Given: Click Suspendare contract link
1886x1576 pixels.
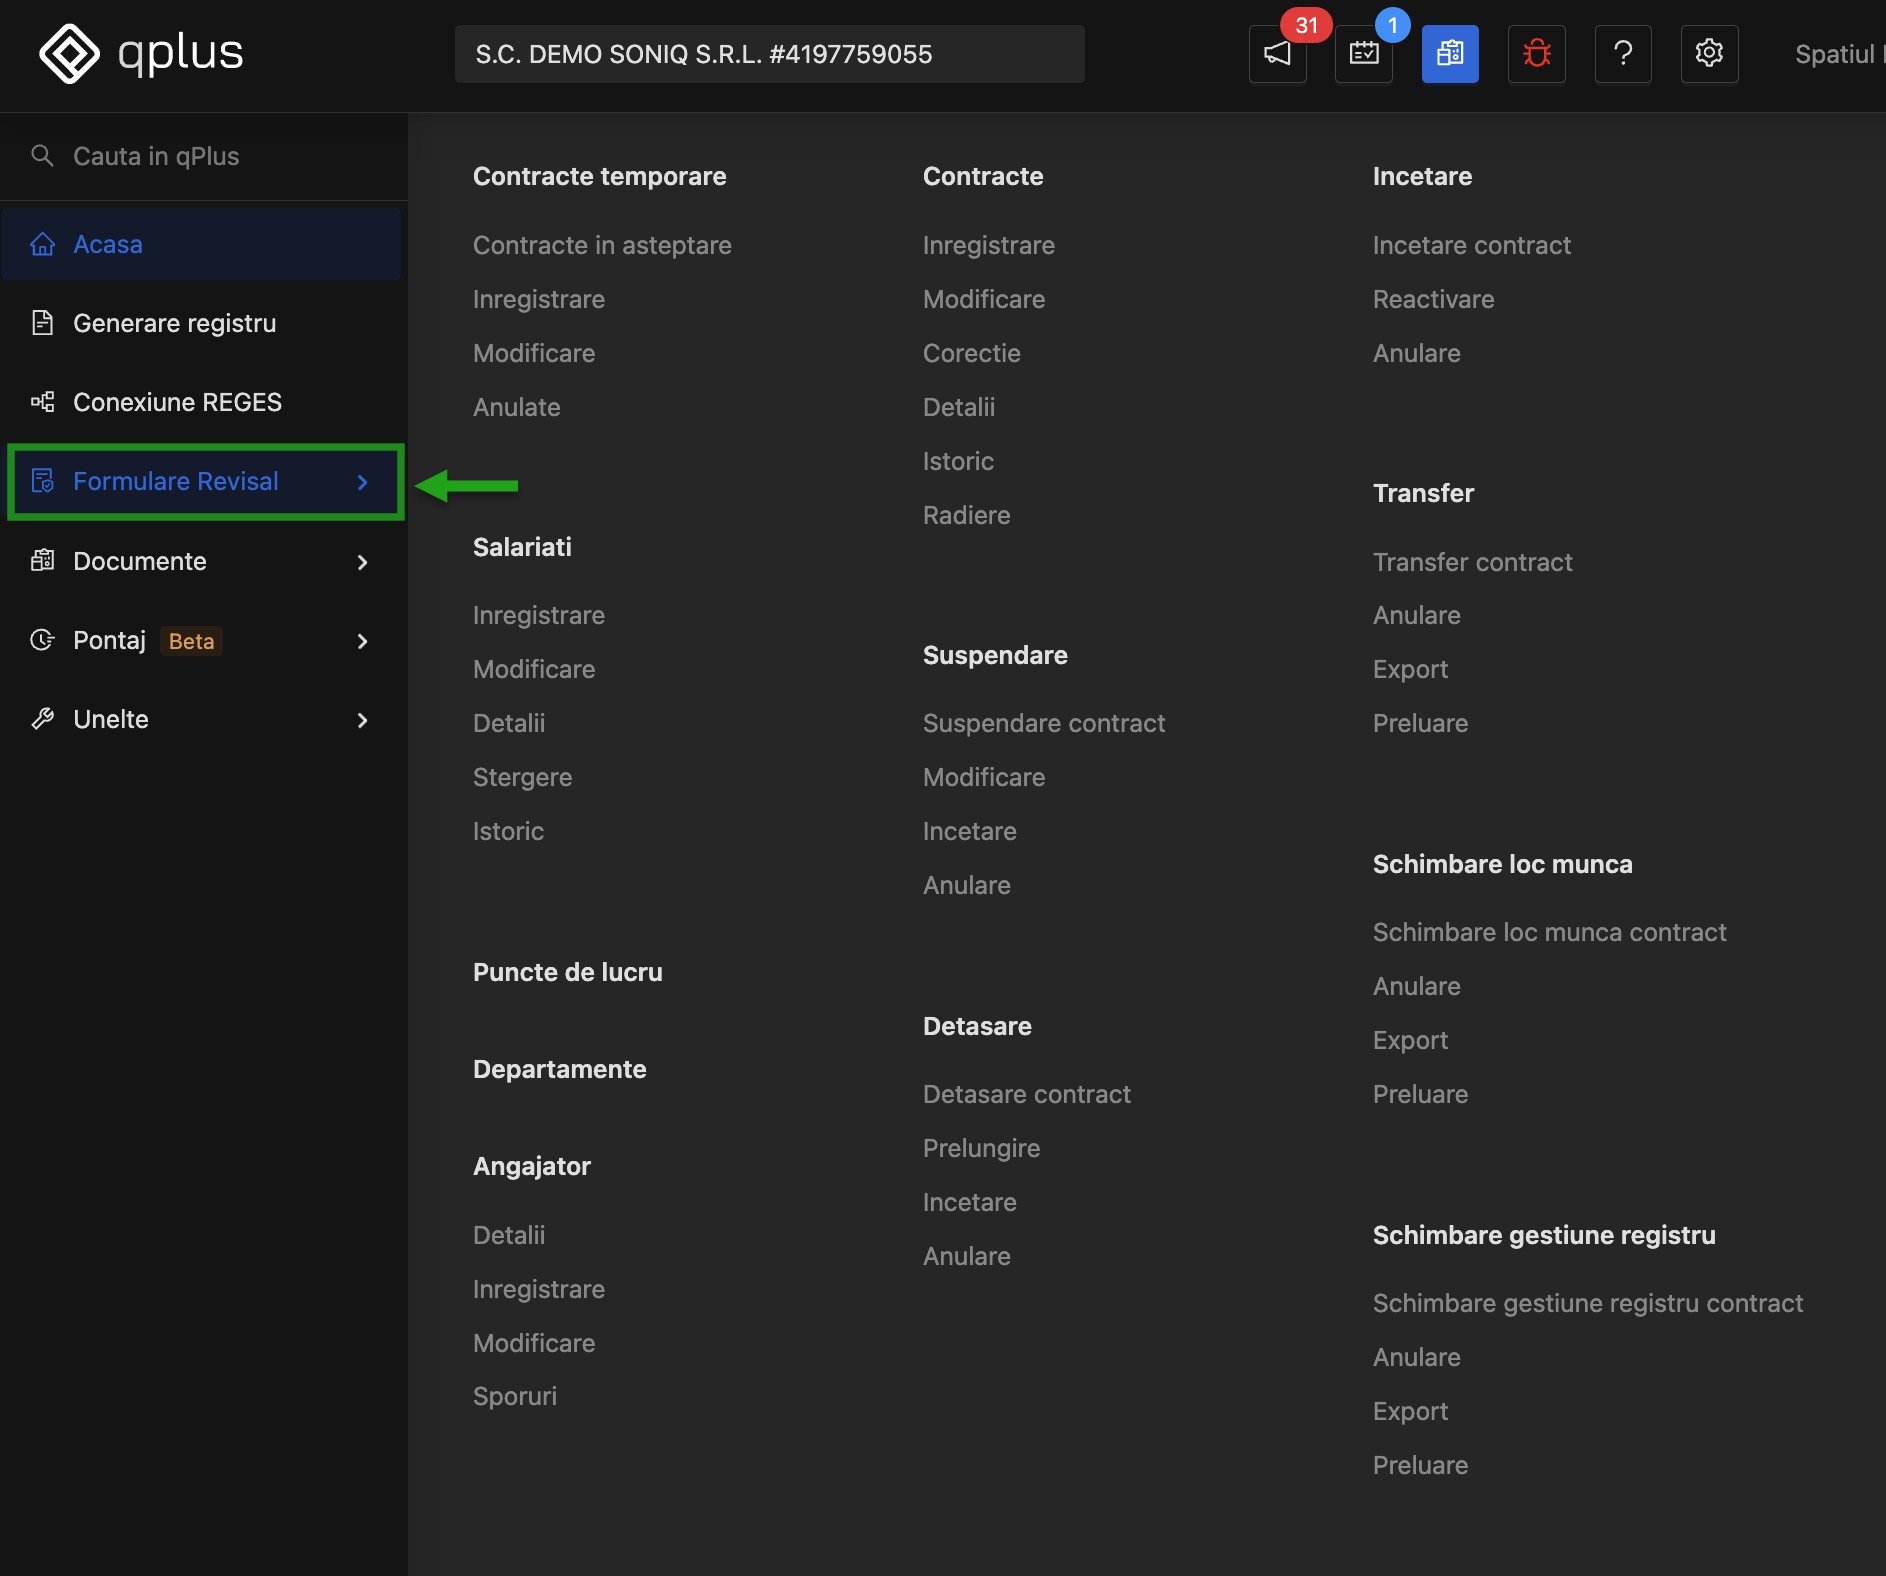Looking at the screenshot, I should (x=1044, y=723).
